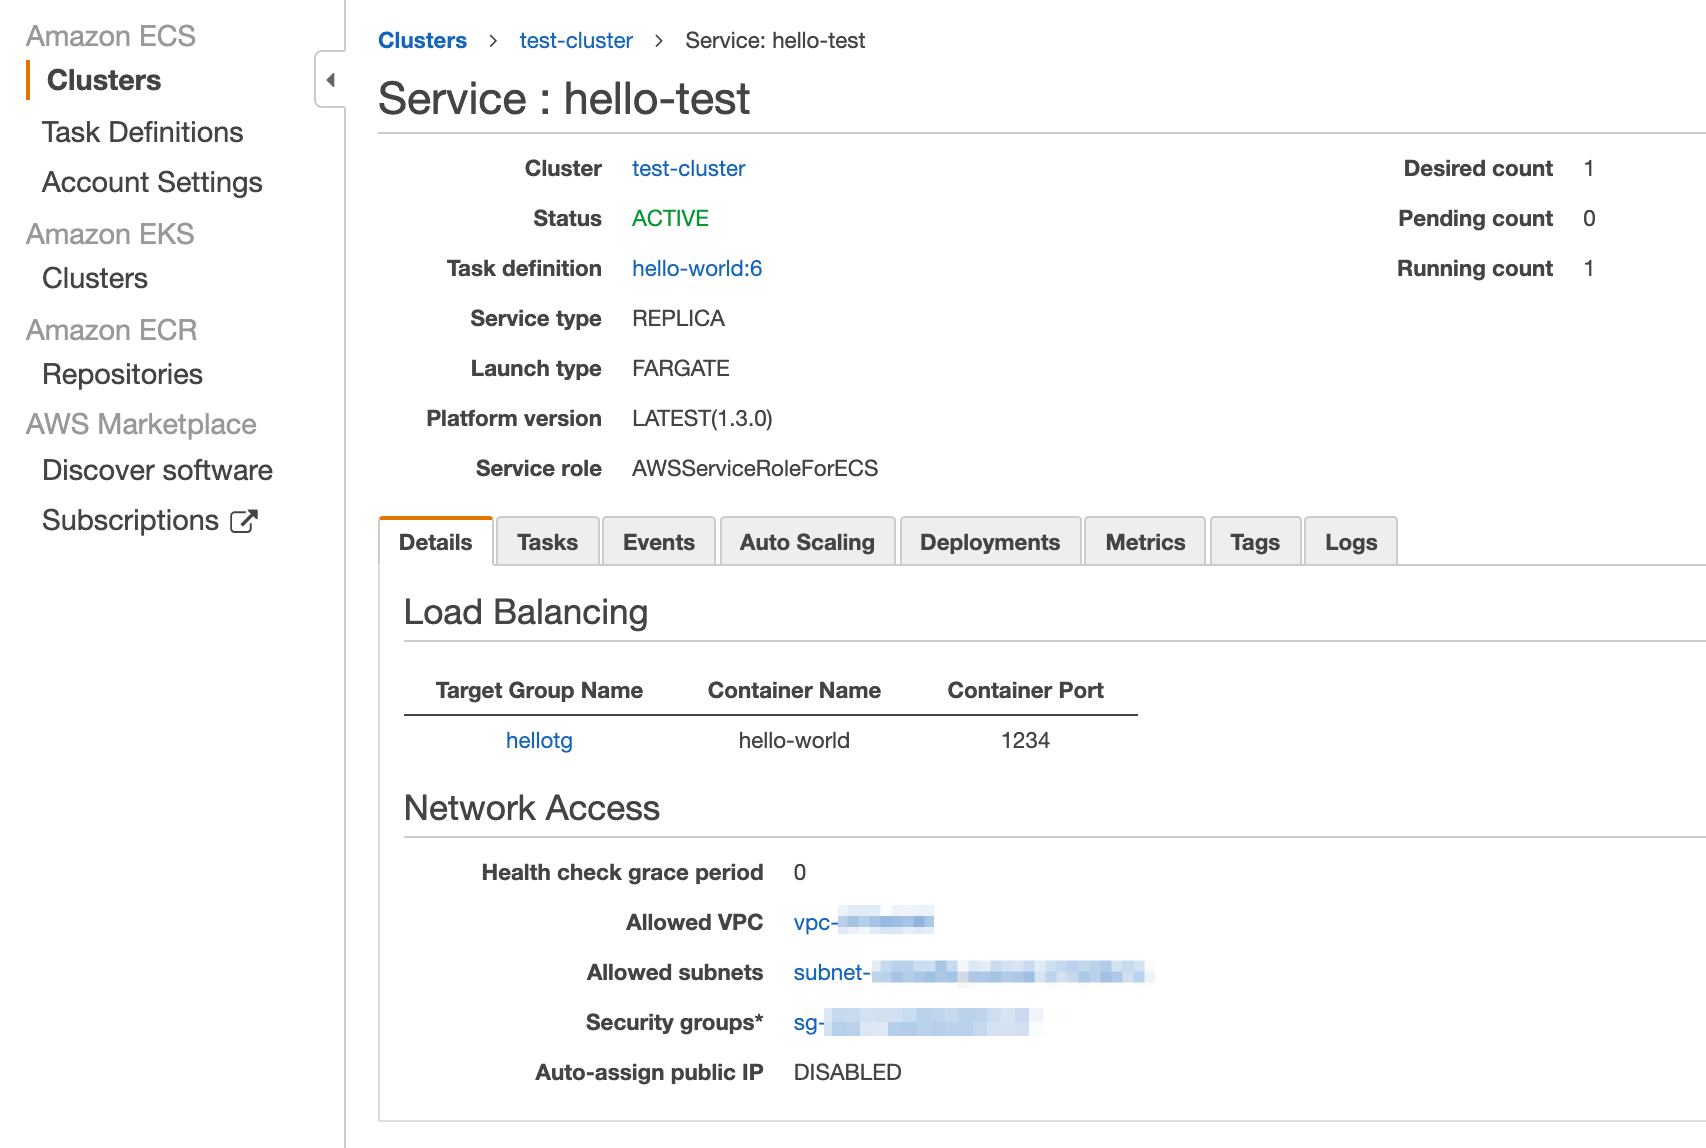Image resolution: width=1706 pixels, height=1148 pixels.
Task: Open the Events tab
Action: (x=658, y=542)
